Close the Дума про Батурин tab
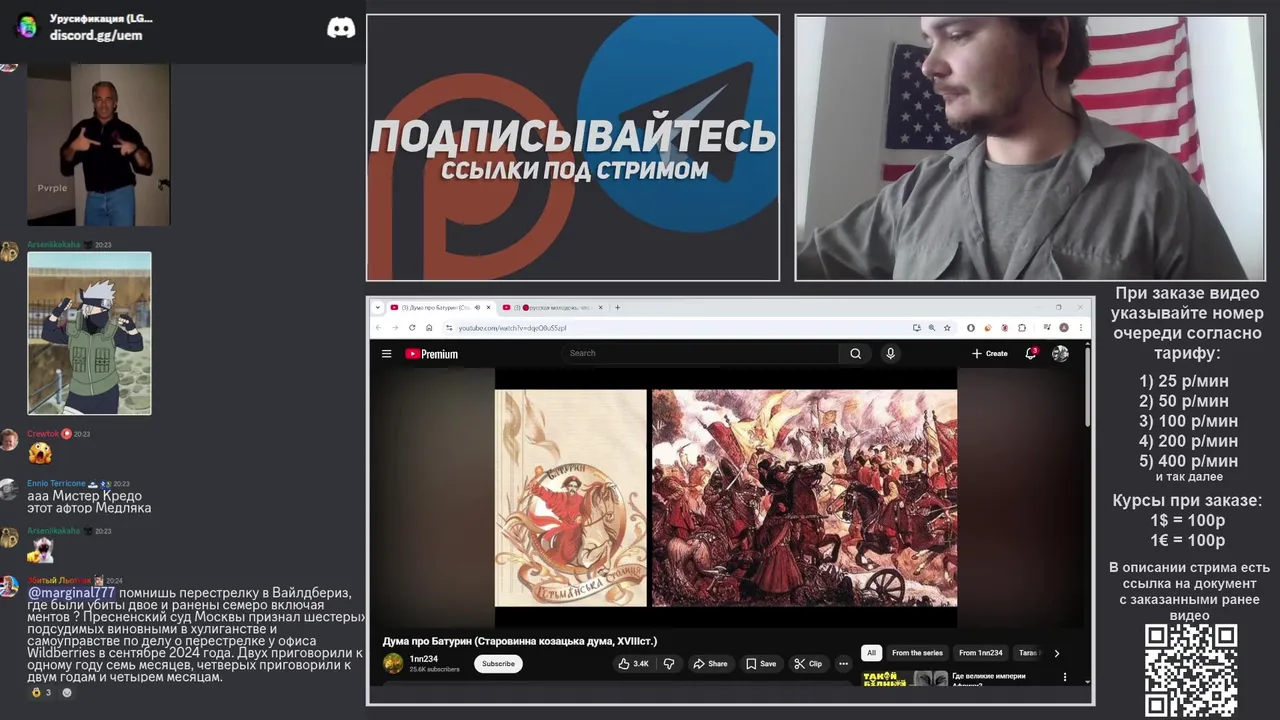 coord(488,307)
